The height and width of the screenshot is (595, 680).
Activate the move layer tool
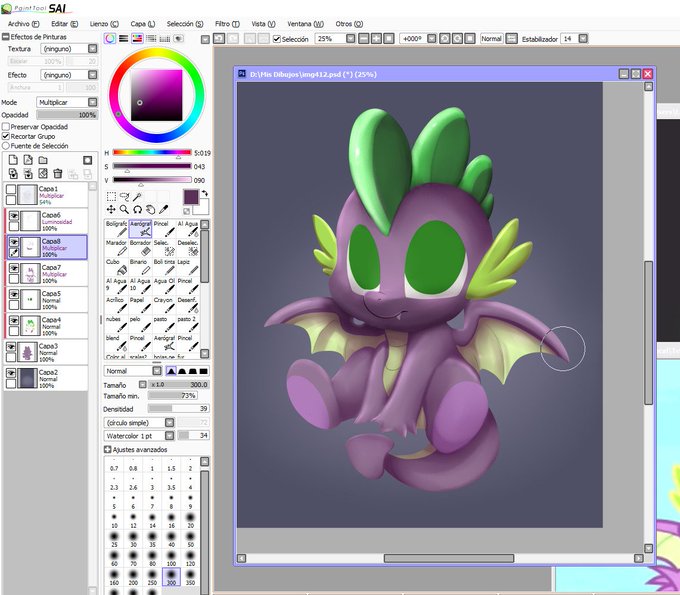tap(111, 210)
